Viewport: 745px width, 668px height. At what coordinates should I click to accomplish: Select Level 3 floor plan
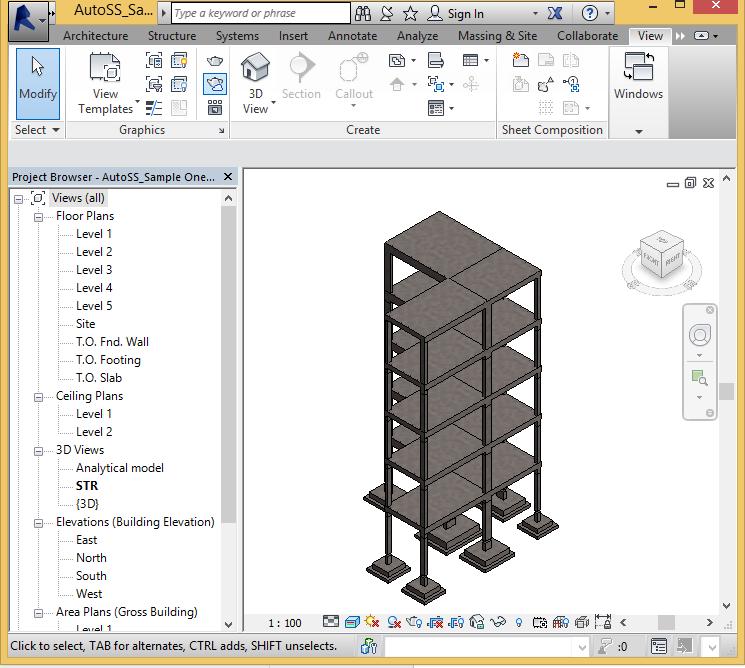[94, 270]
